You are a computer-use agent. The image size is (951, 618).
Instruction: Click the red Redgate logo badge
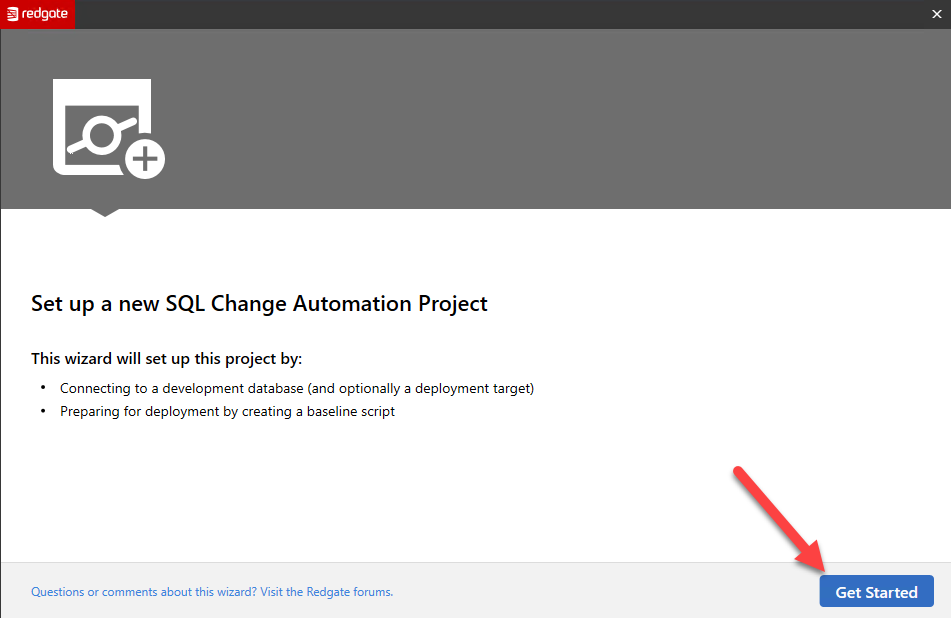click(38, 14)
